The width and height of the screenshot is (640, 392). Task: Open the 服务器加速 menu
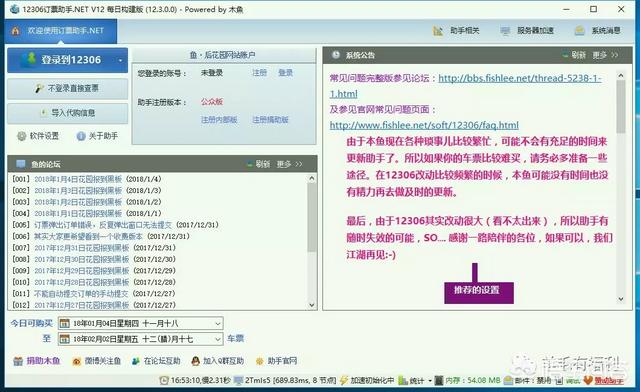527,31
